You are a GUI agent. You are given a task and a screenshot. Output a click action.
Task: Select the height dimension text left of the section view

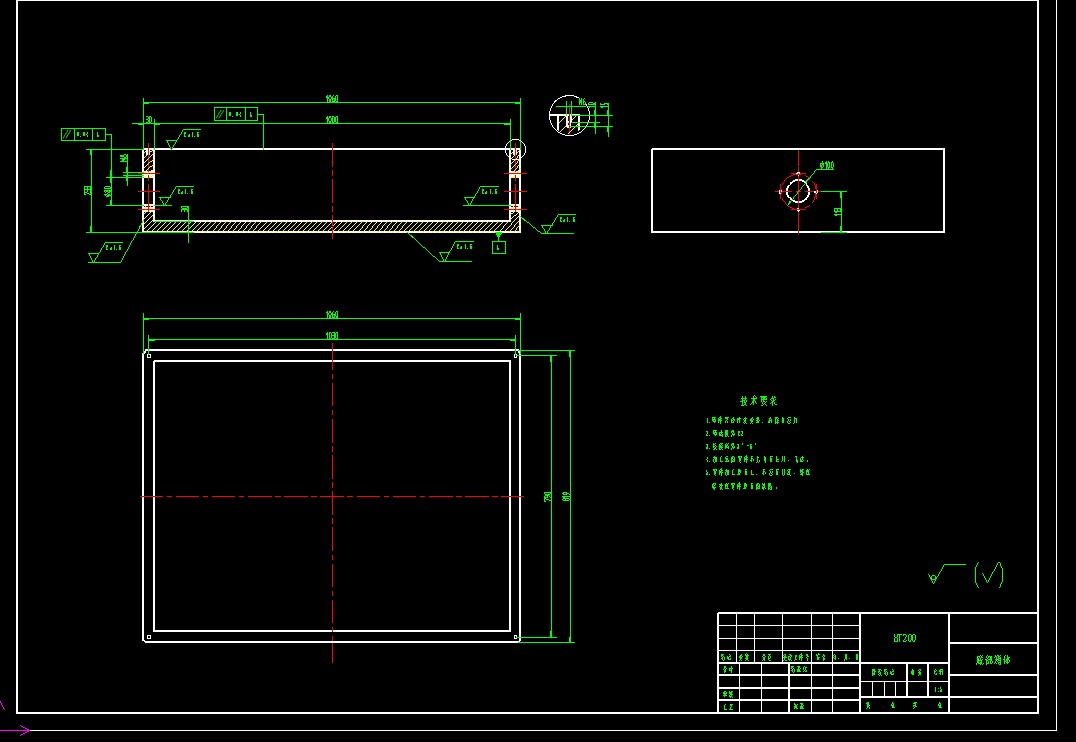click(x=87, y=190)
